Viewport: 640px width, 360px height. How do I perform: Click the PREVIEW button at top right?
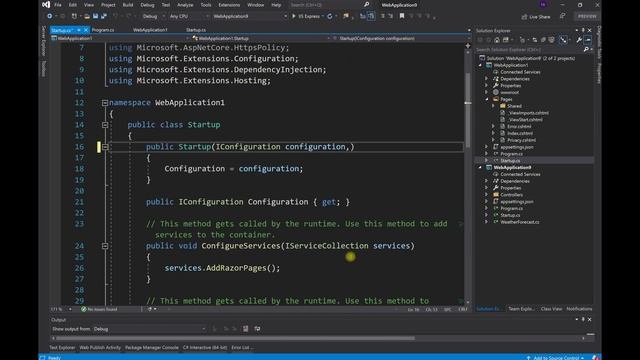(x=587, y=16)
